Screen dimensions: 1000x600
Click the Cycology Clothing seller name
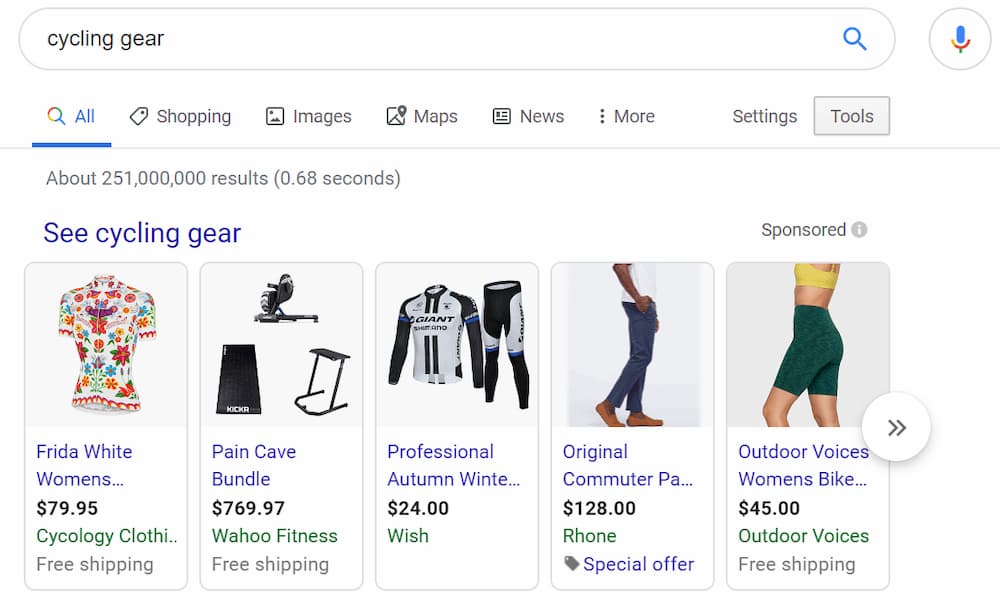[107, 536]
